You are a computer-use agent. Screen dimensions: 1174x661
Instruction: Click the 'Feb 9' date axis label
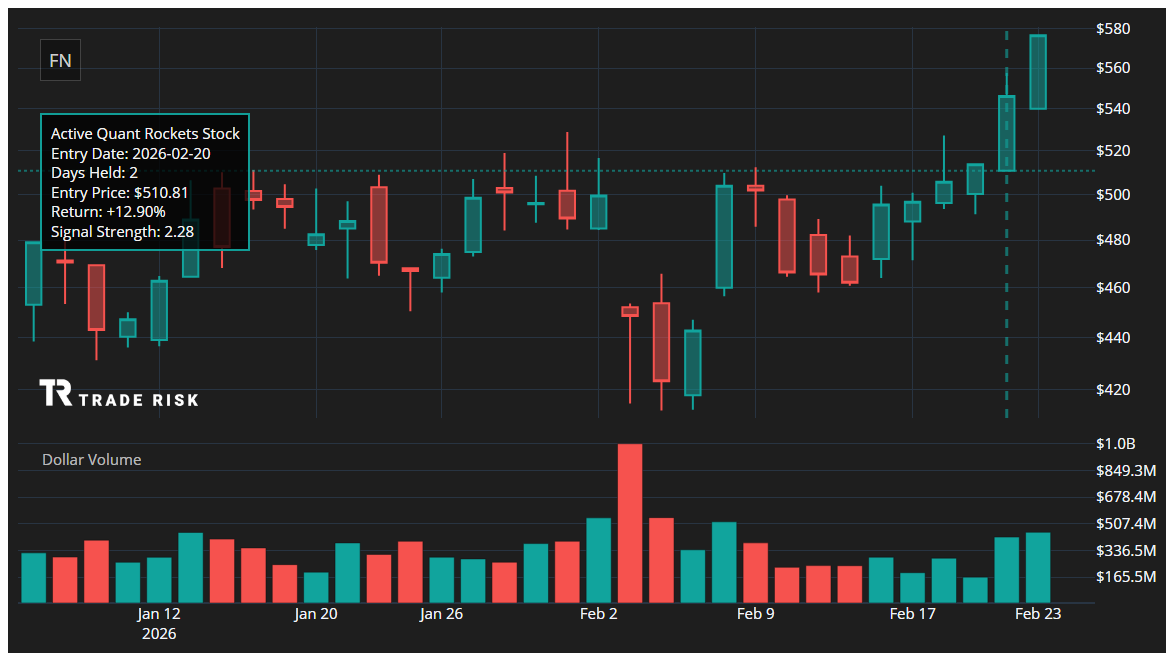[755, 614]
